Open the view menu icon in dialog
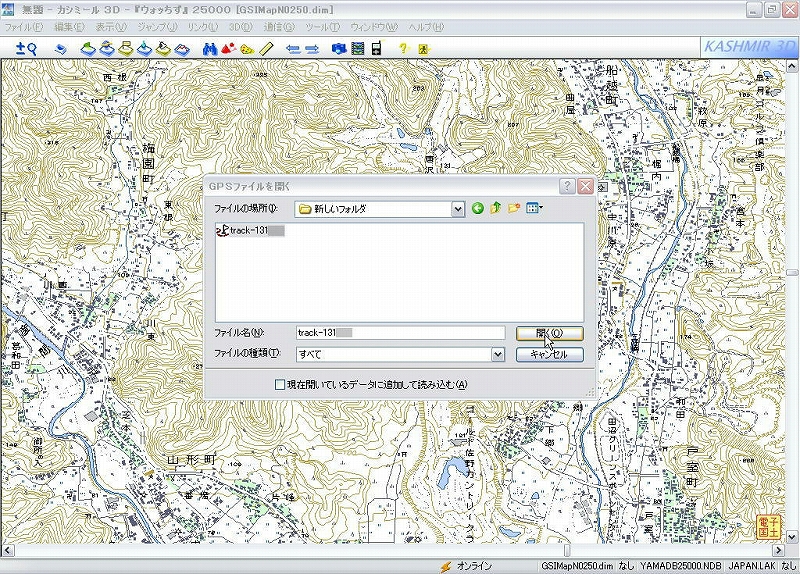Screen dimensions: 800x574 click(x=534, y=208)
